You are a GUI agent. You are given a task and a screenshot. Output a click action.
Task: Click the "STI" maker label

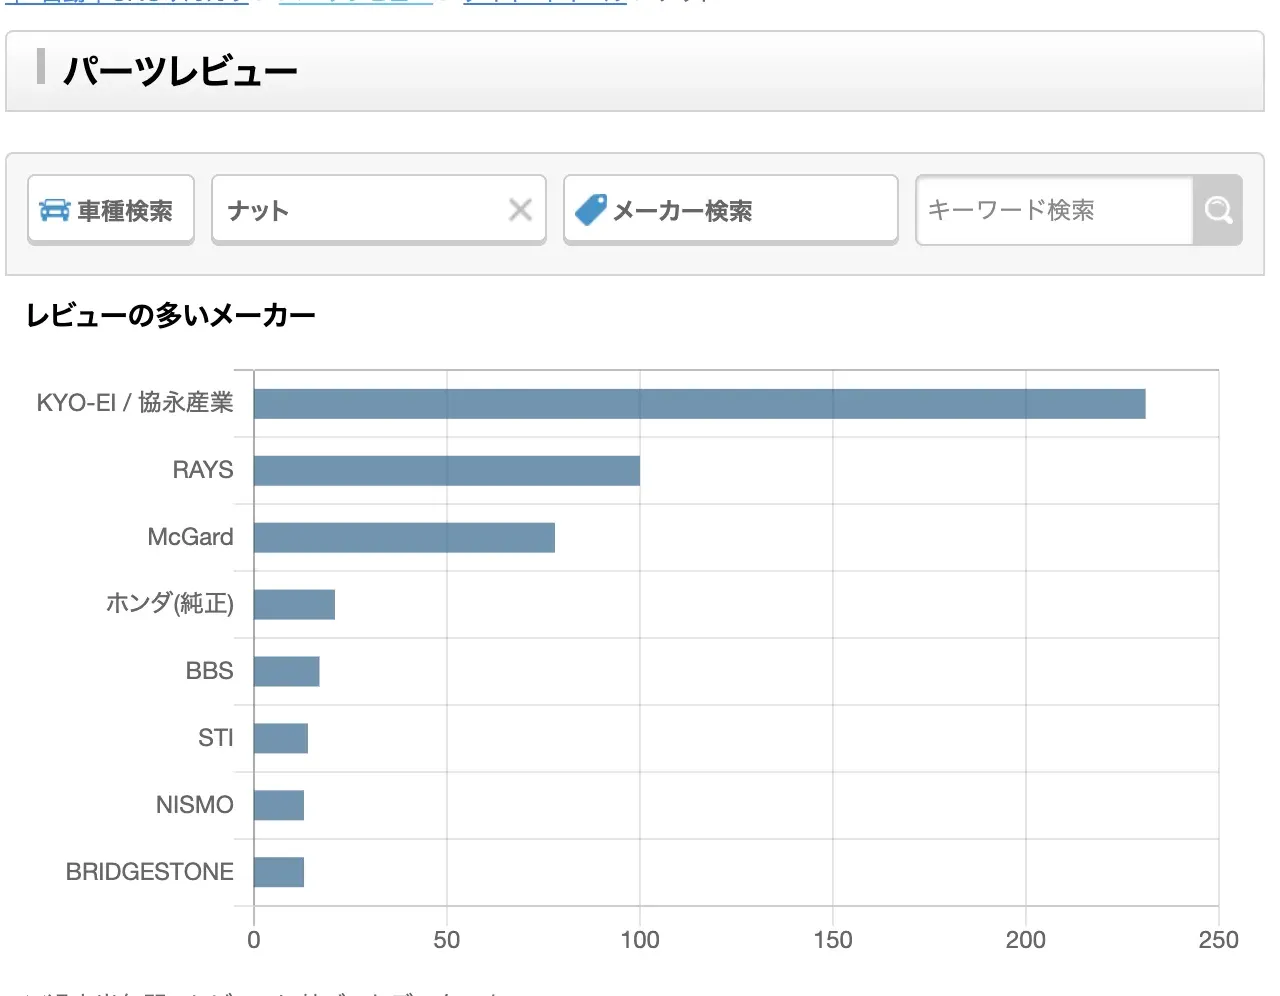[x=216, y=738]
